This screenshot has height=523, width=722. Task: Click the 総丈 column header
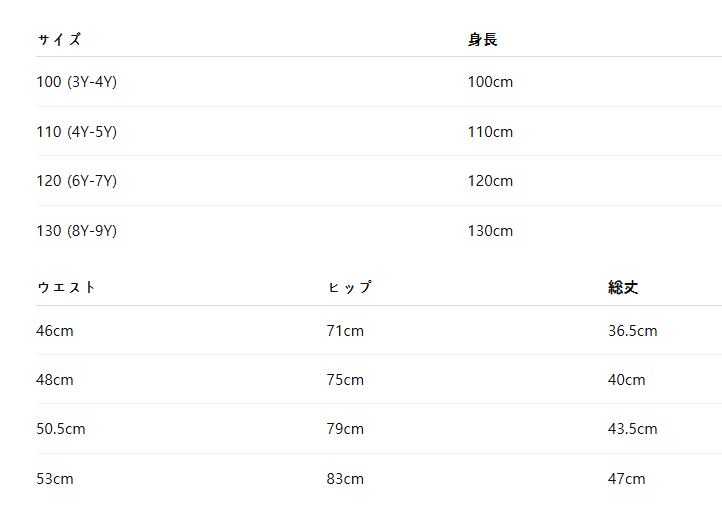coord(623,288)
